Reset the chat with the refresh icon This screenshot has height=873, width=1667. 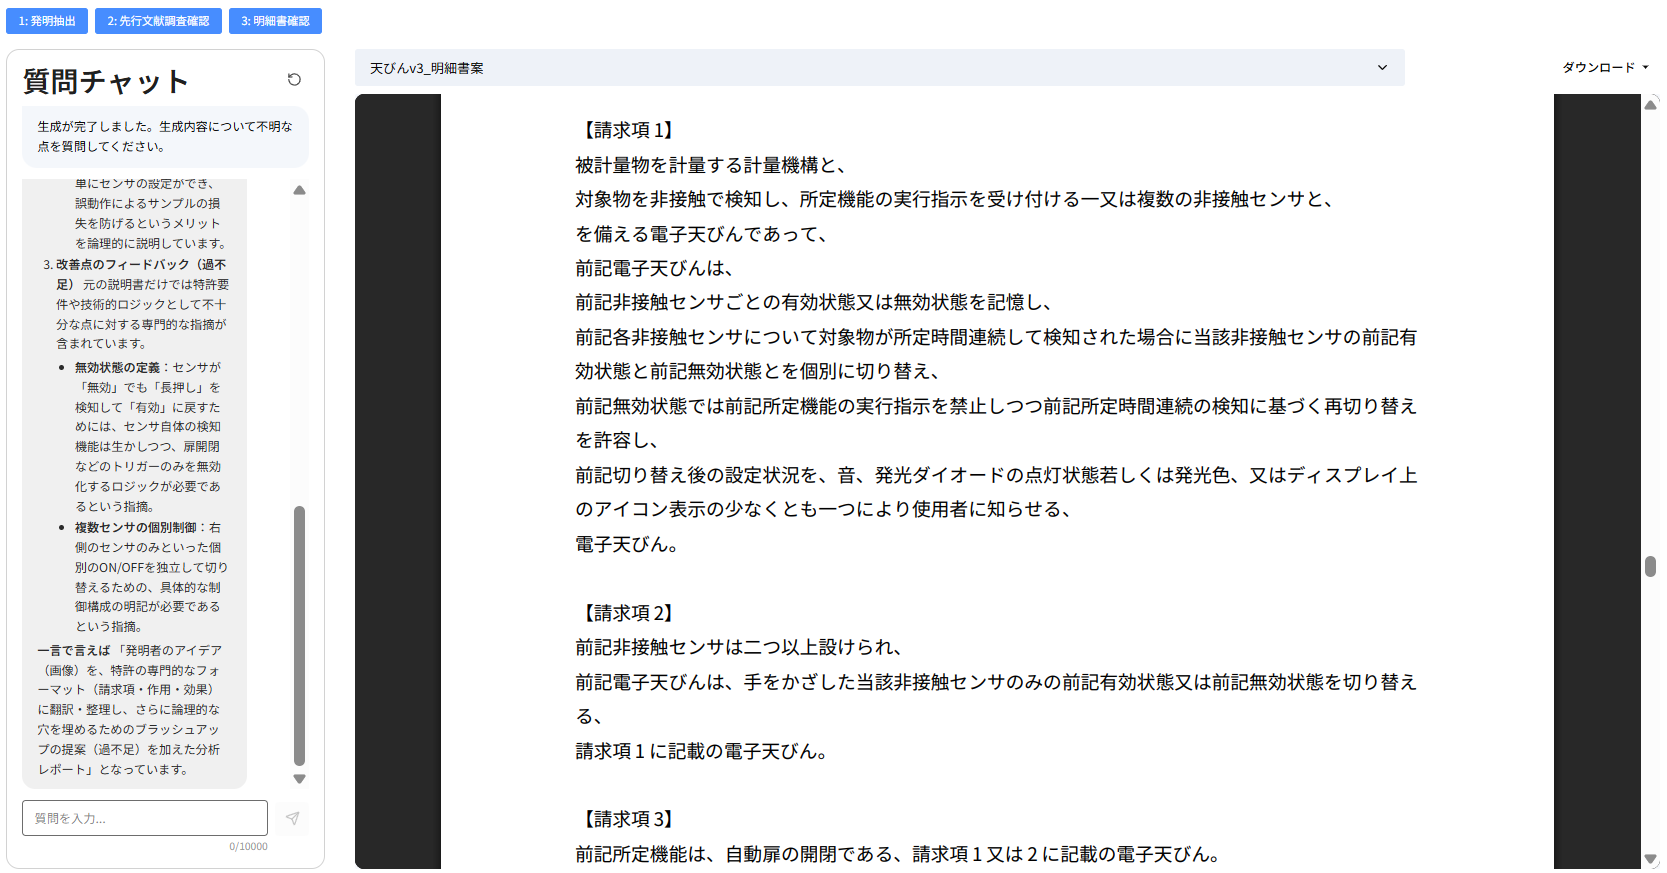294,80
